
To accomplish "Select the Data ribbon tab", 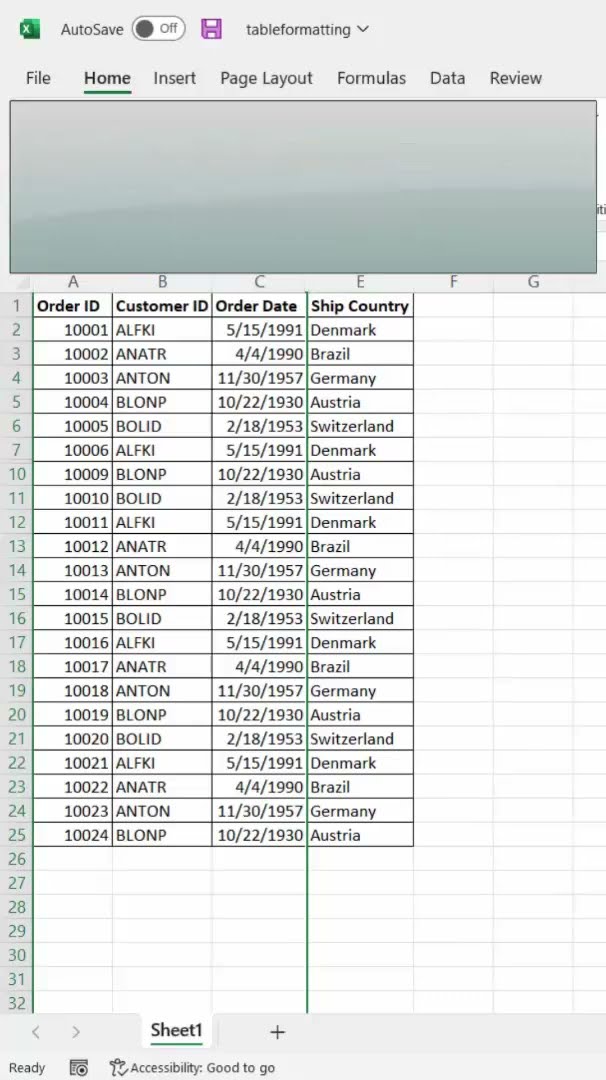I will 447,78.
